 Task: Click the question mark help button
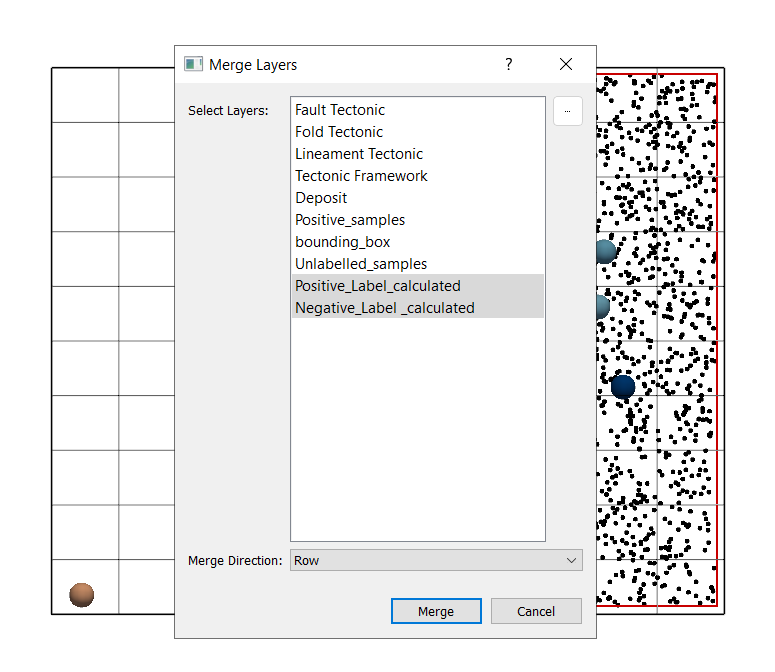pos(508,64)
